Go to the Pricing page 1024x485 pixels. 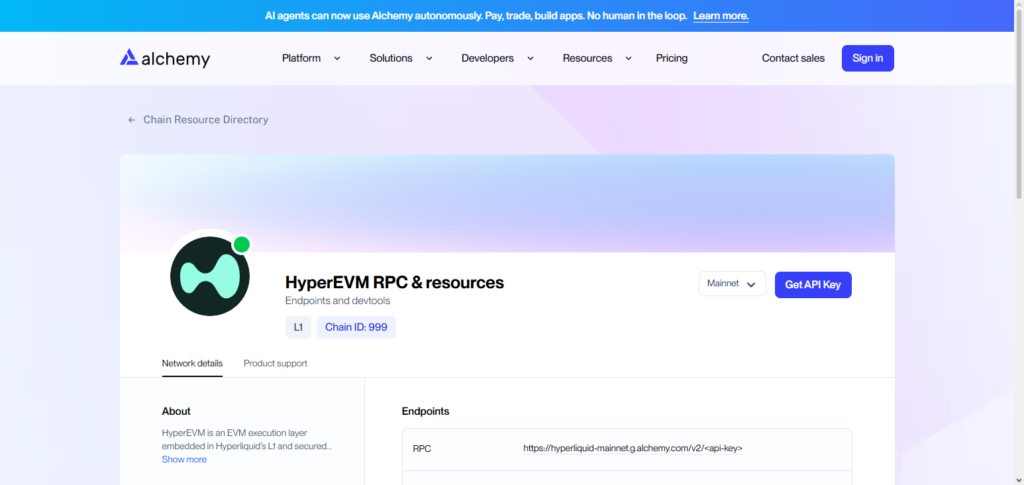coord(671,58)
